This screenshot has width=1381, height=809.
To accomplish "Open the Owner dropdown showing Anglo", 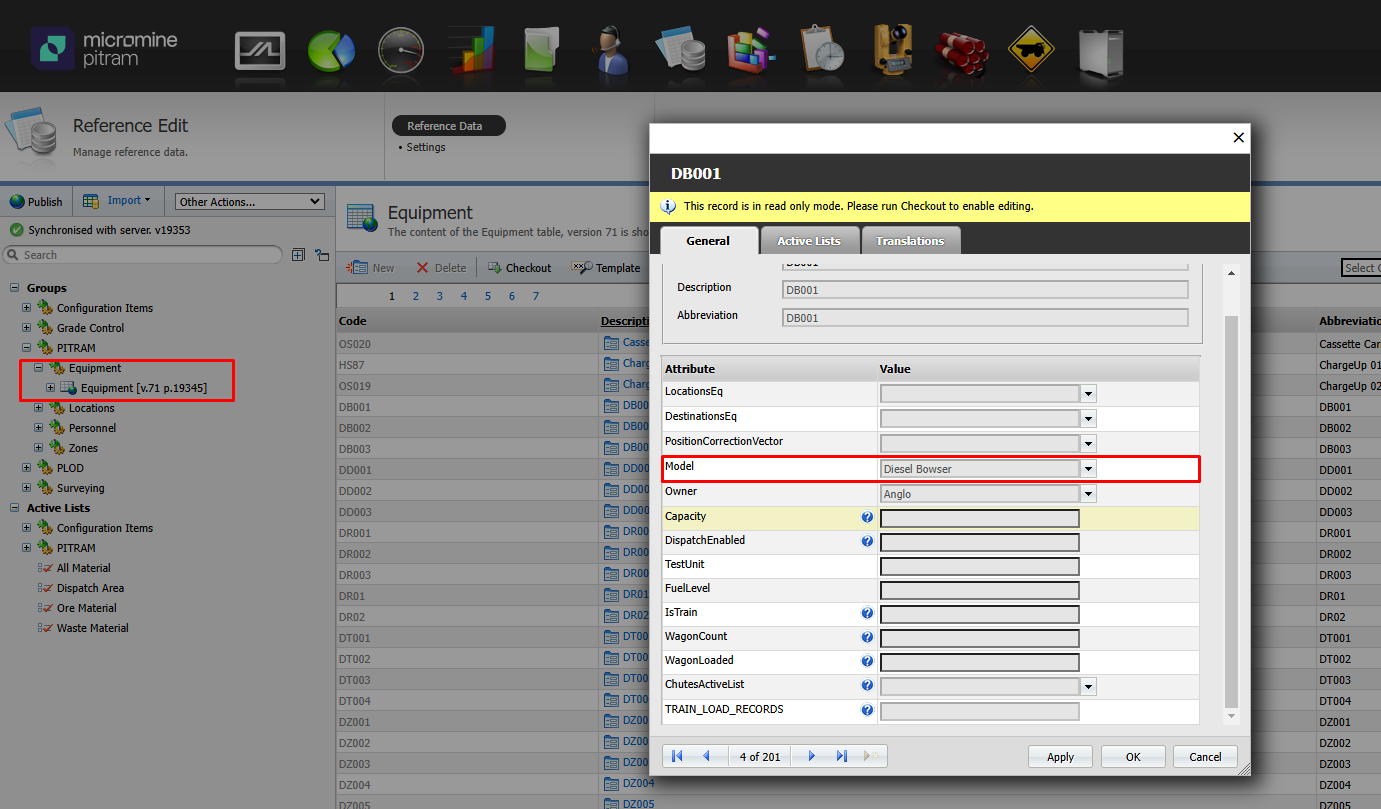I will pos(1087,493).
